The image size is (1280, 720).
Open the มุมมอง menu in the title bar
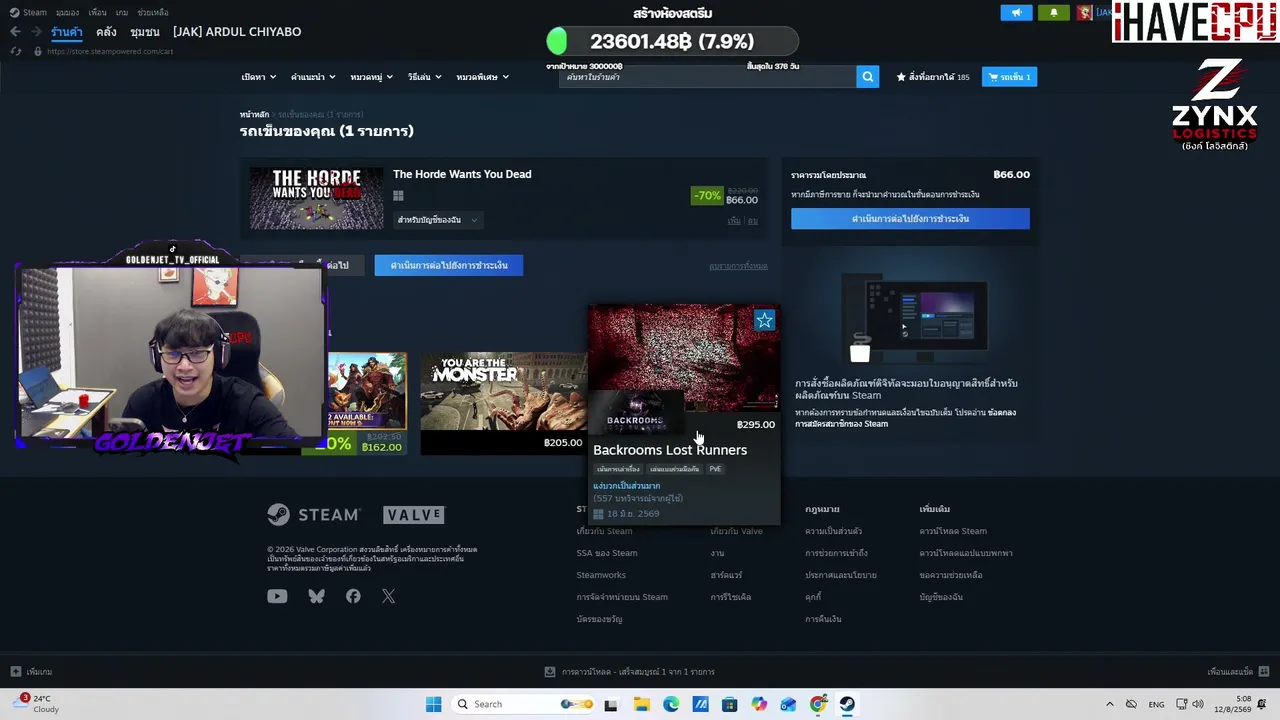click(67, 13)
